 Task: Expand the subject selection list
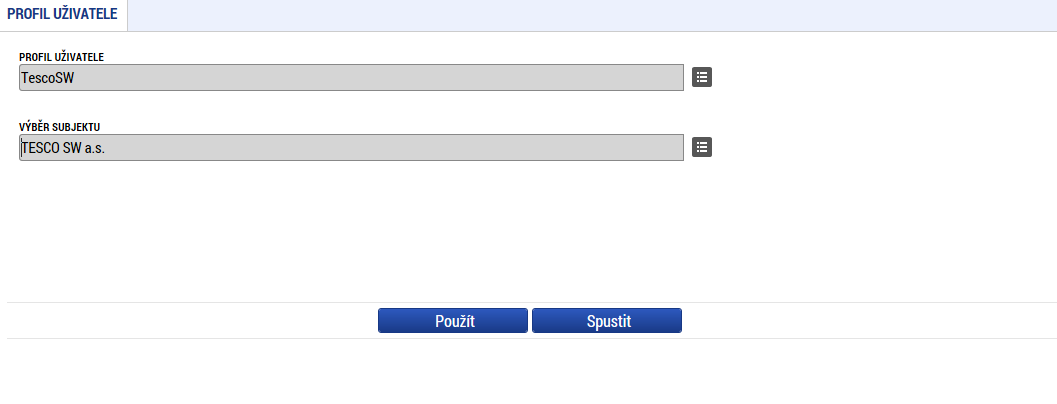tap(702, 147)
